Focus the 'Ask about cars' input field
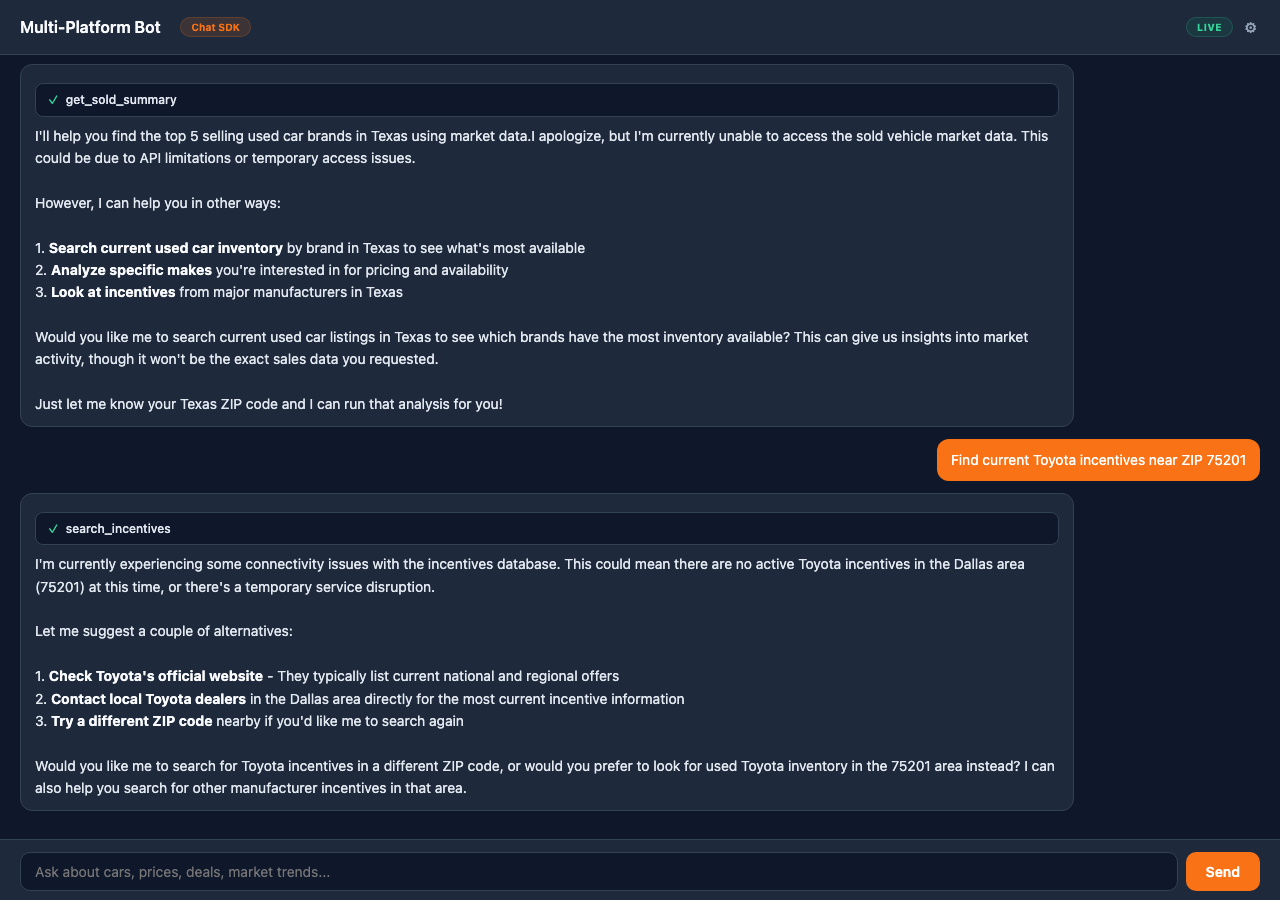 click(600, 871)
